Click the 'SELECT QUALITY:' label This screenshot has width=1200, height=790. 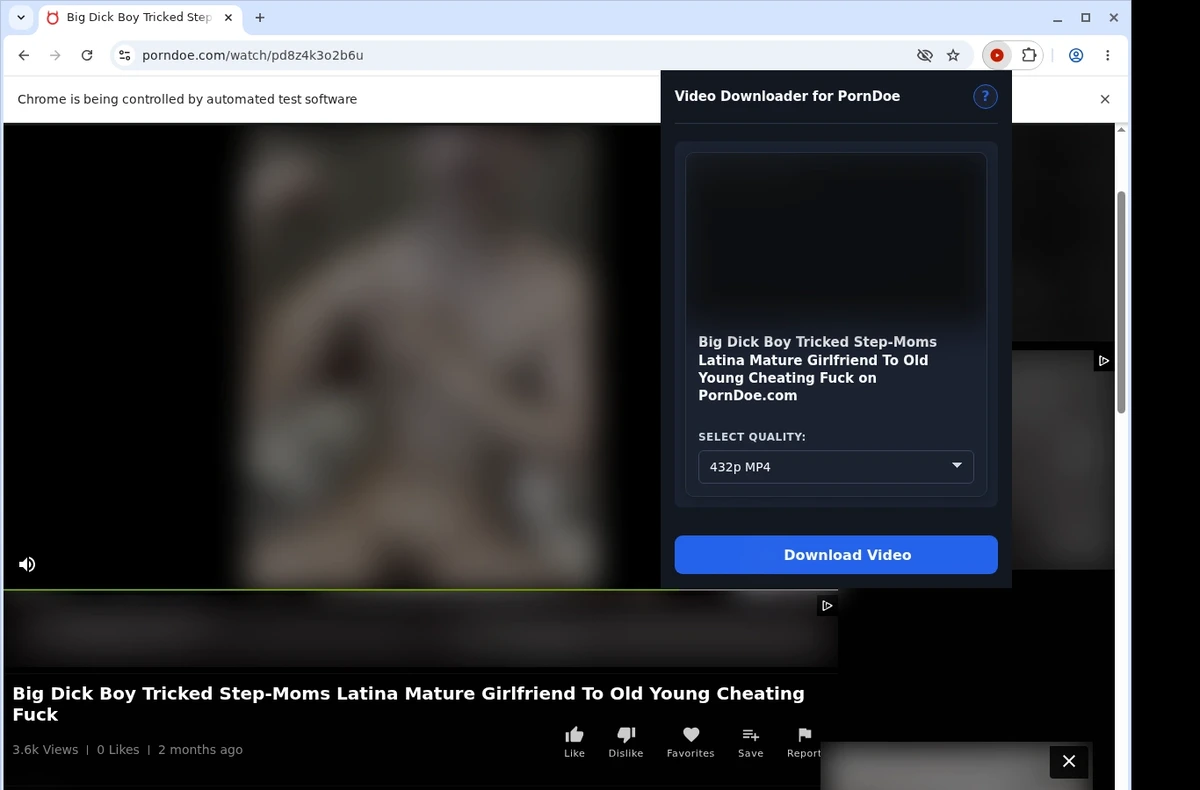[x=752, y=437]
